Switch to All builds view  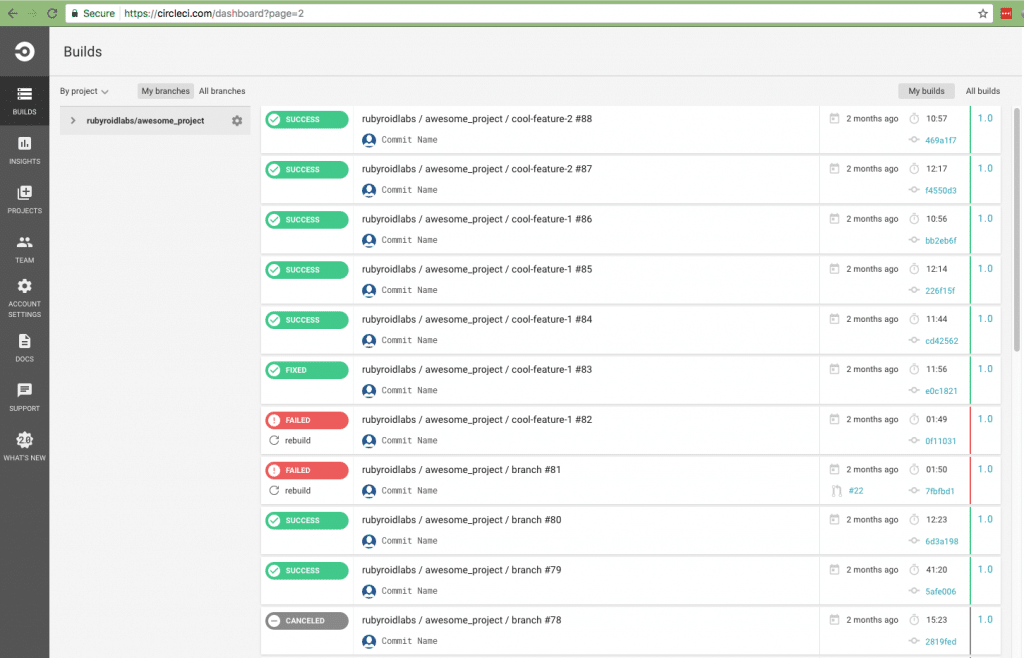tap(982, 91)
